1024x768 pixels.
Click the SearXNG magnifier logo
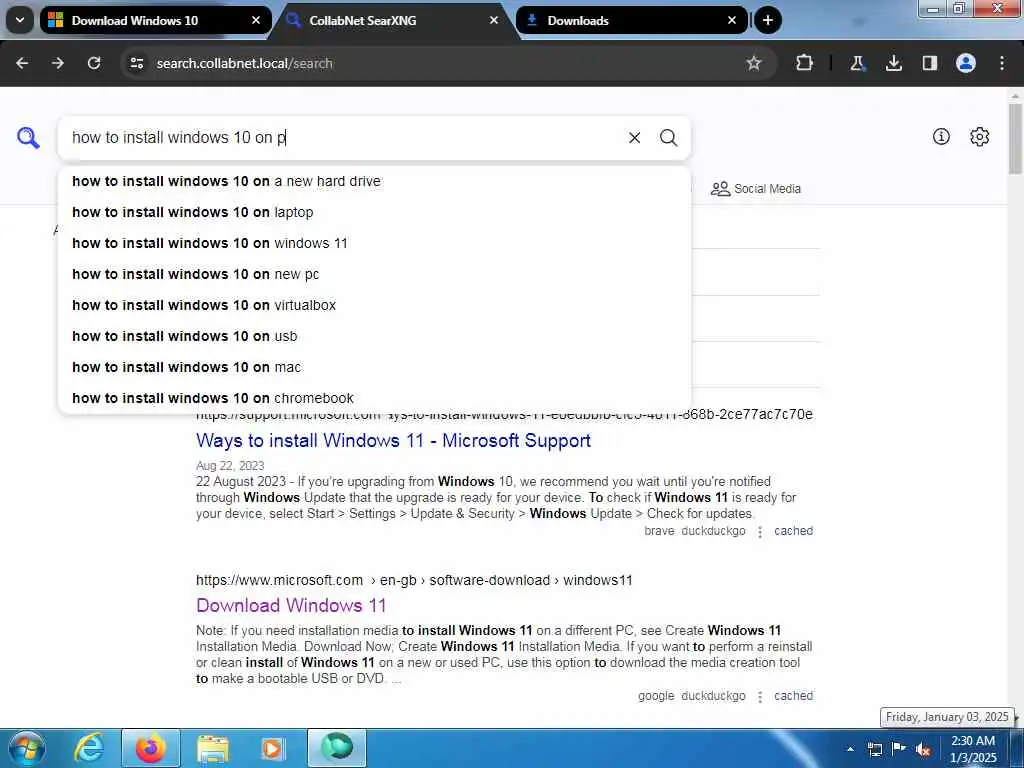(28, 138)
